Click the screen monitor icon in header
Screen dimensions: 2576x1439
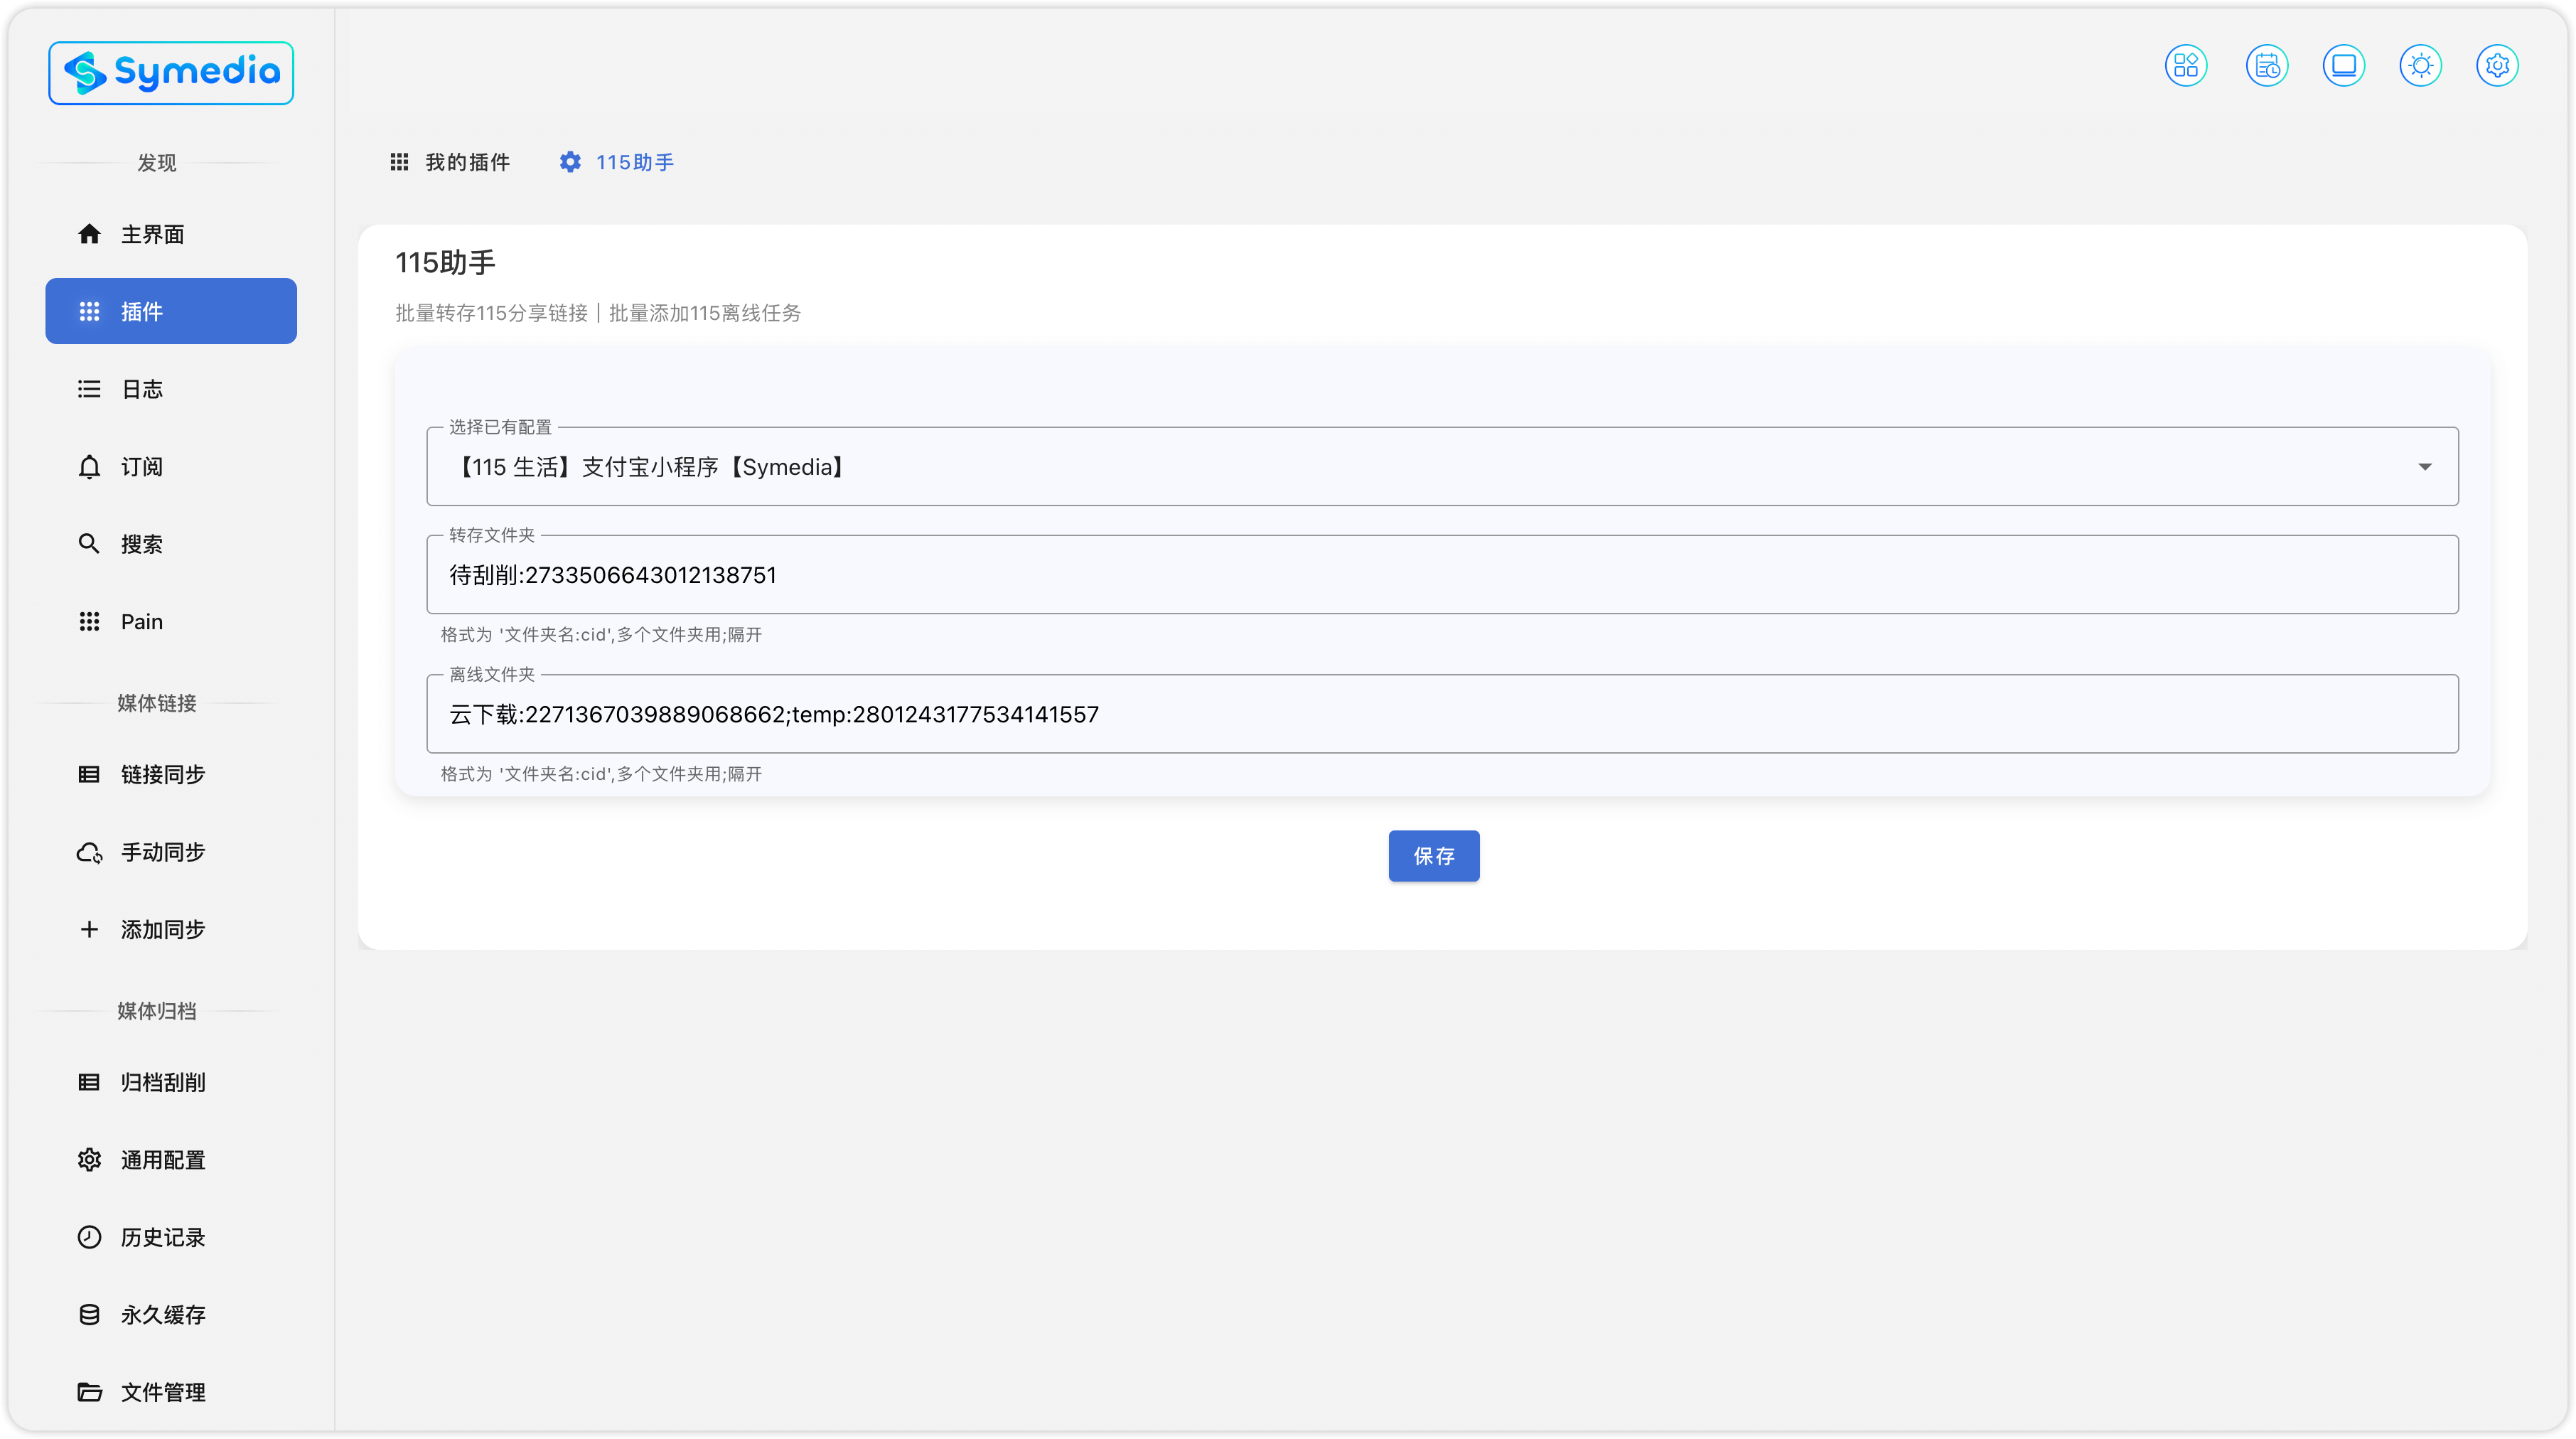pos(2343,66)
